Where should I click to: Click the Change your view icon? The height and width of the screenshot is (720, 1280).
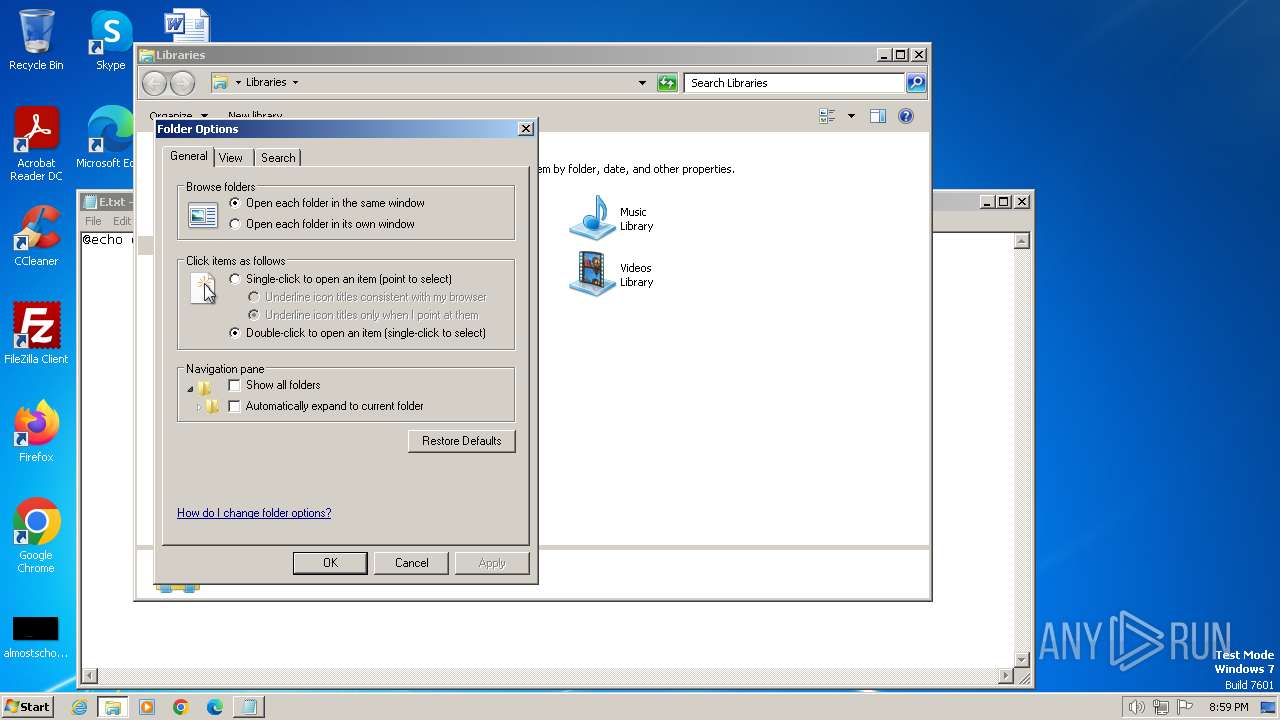pos(827,116)
